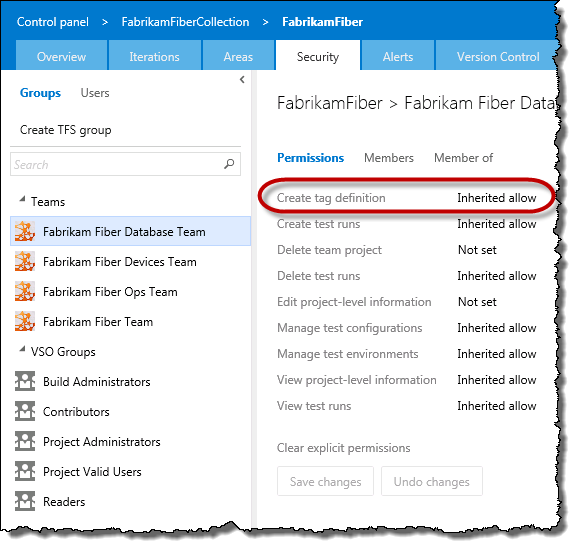The height and width of the screenshot is (548, 577).
Task: Click the Fabrikam Fiber Team icon
Action: 25,321
